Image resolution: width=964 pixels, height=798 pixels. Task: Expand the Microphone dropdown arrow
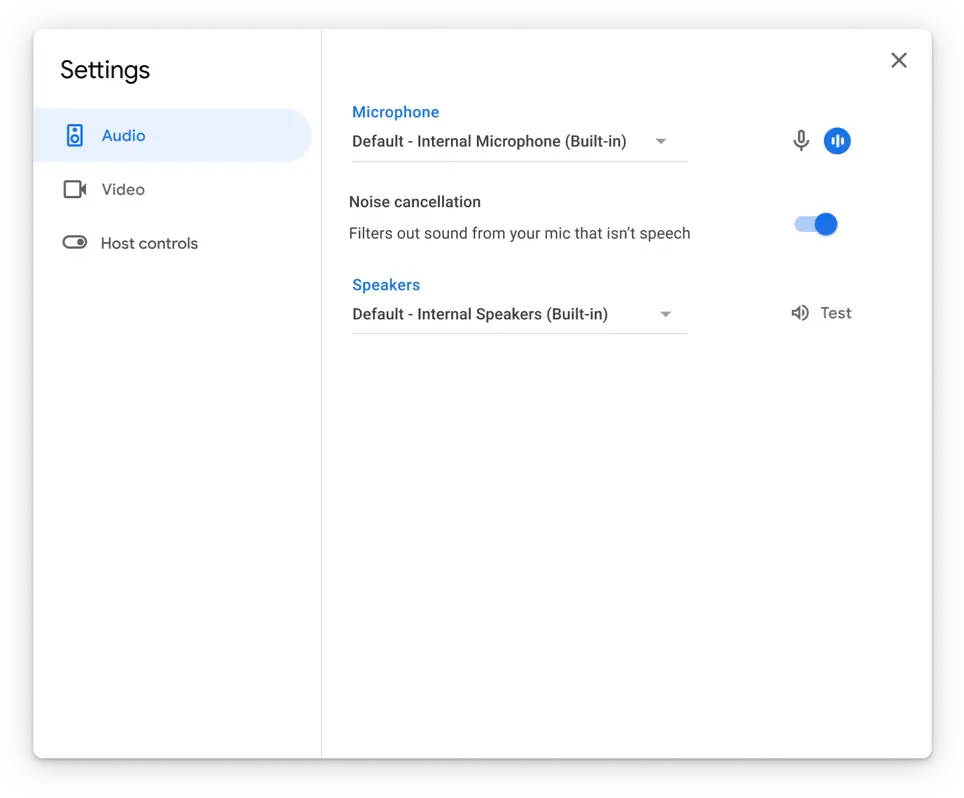pos(661,142)
